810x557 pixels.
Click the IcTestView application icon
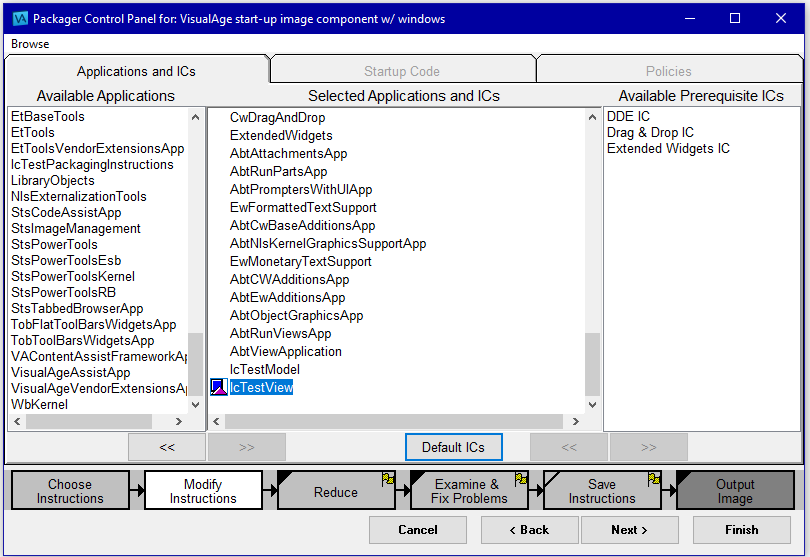point(219,387)
